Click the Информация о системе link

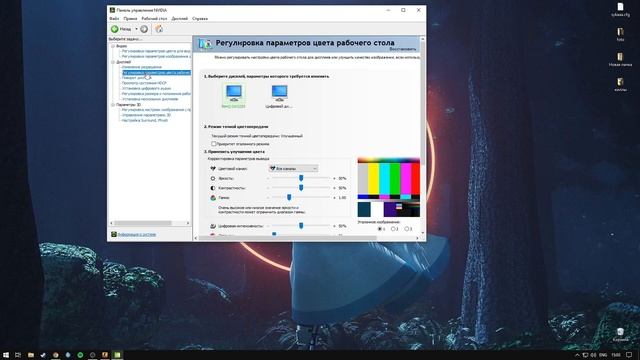coord(137,235)
